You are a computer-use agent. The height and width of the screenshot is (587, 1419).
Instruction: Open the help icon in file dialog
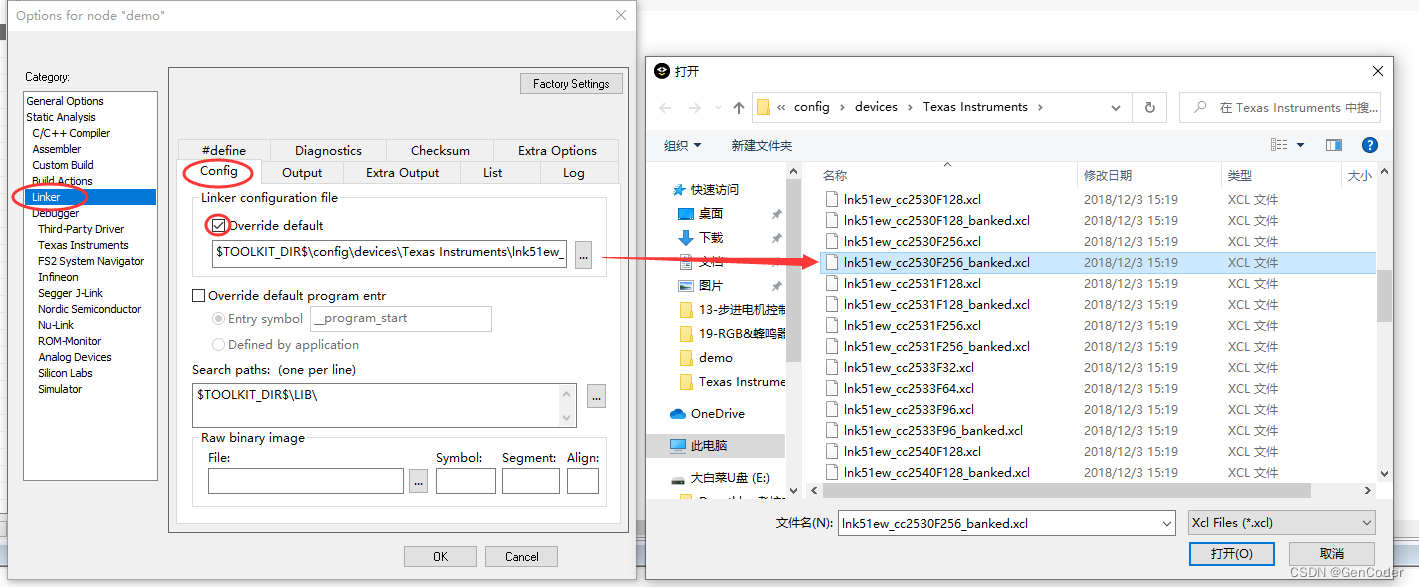click(x=1370, y=145)
